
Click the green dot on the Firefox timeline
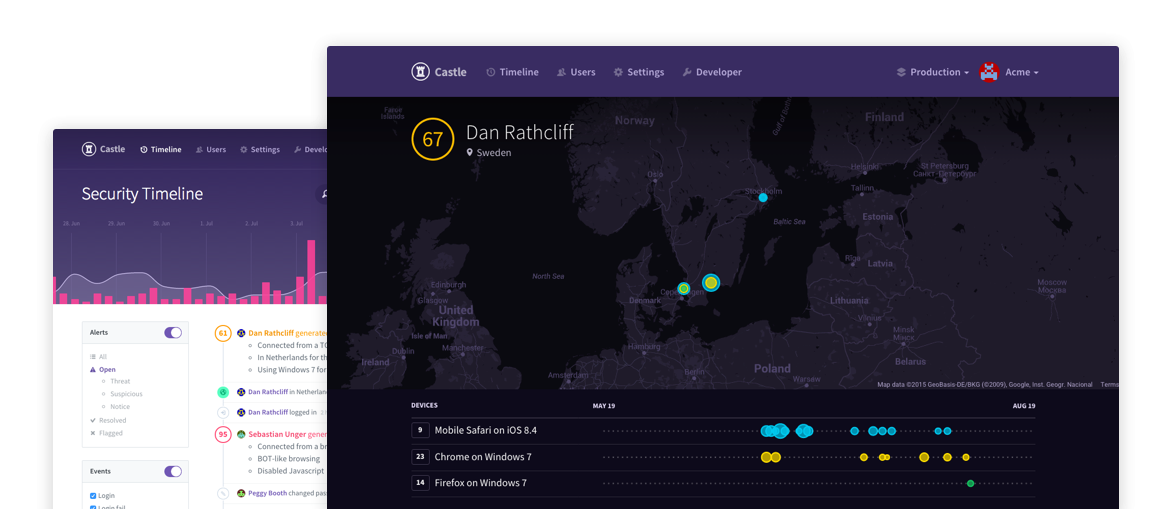tap(971, 484)
